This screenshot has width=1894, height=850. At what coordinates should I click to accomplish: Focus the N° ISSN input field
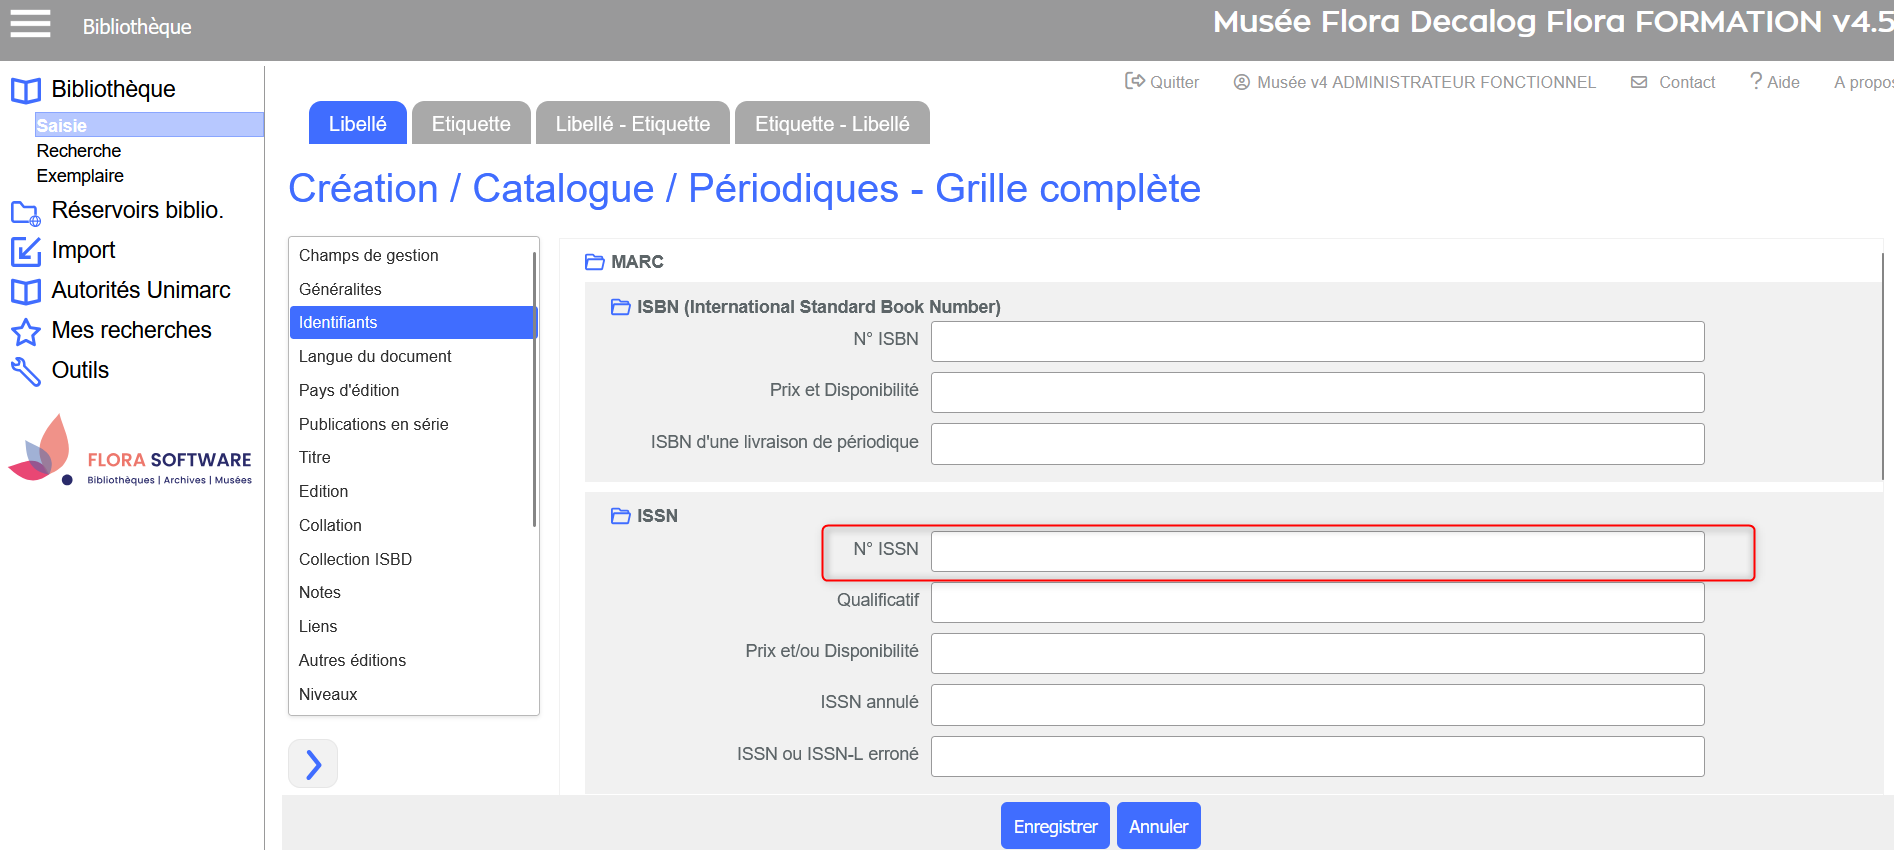click(x=1317, y=551)
